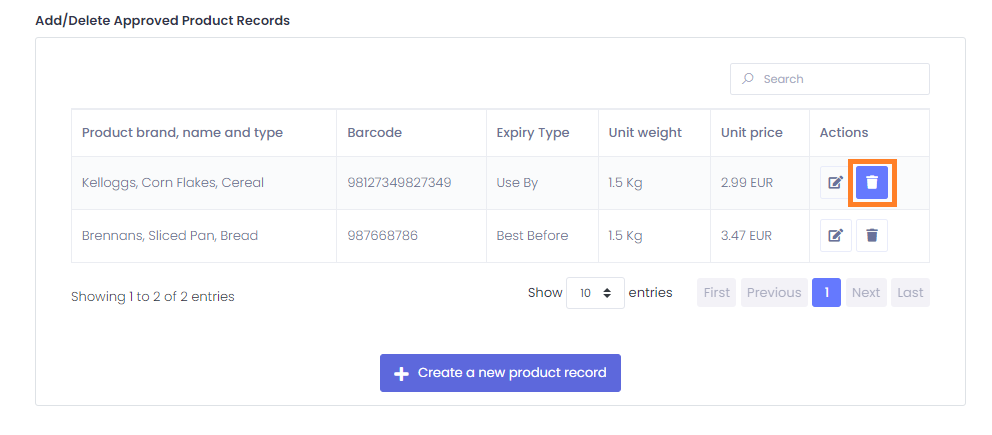The width and height of the screenshot is (992, 435).
Task: Go to the First page
Action: tap(716, 293)
